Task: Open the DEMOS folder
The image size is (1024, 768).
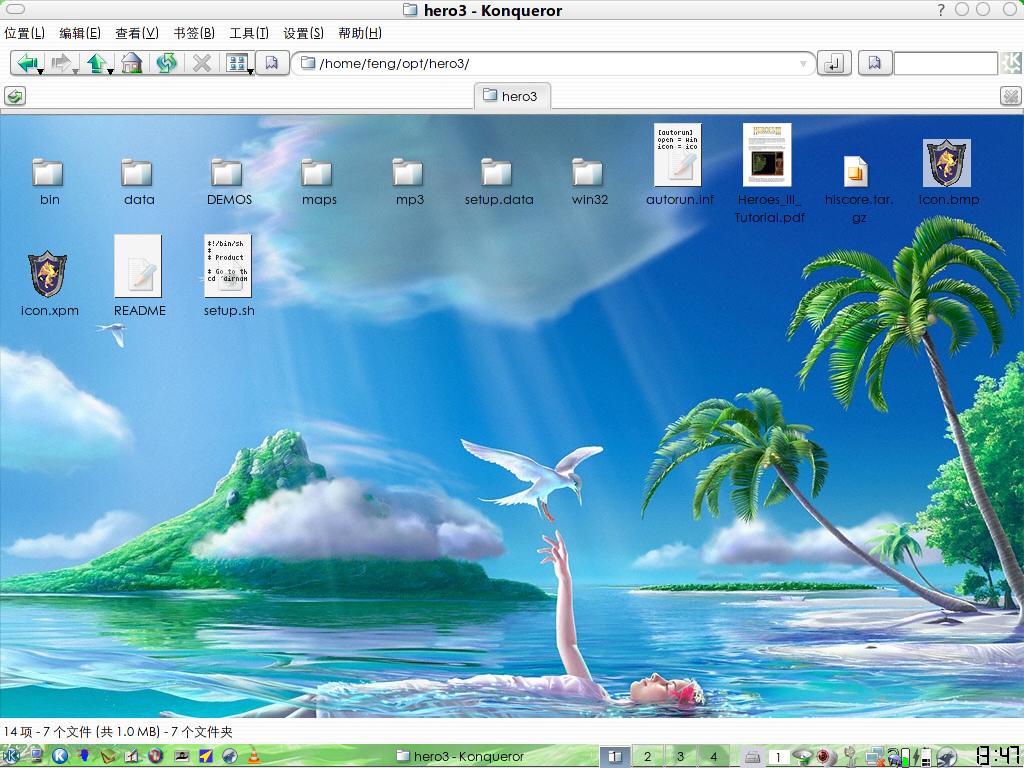Action: pyautogui.click(x=229, y=181)
